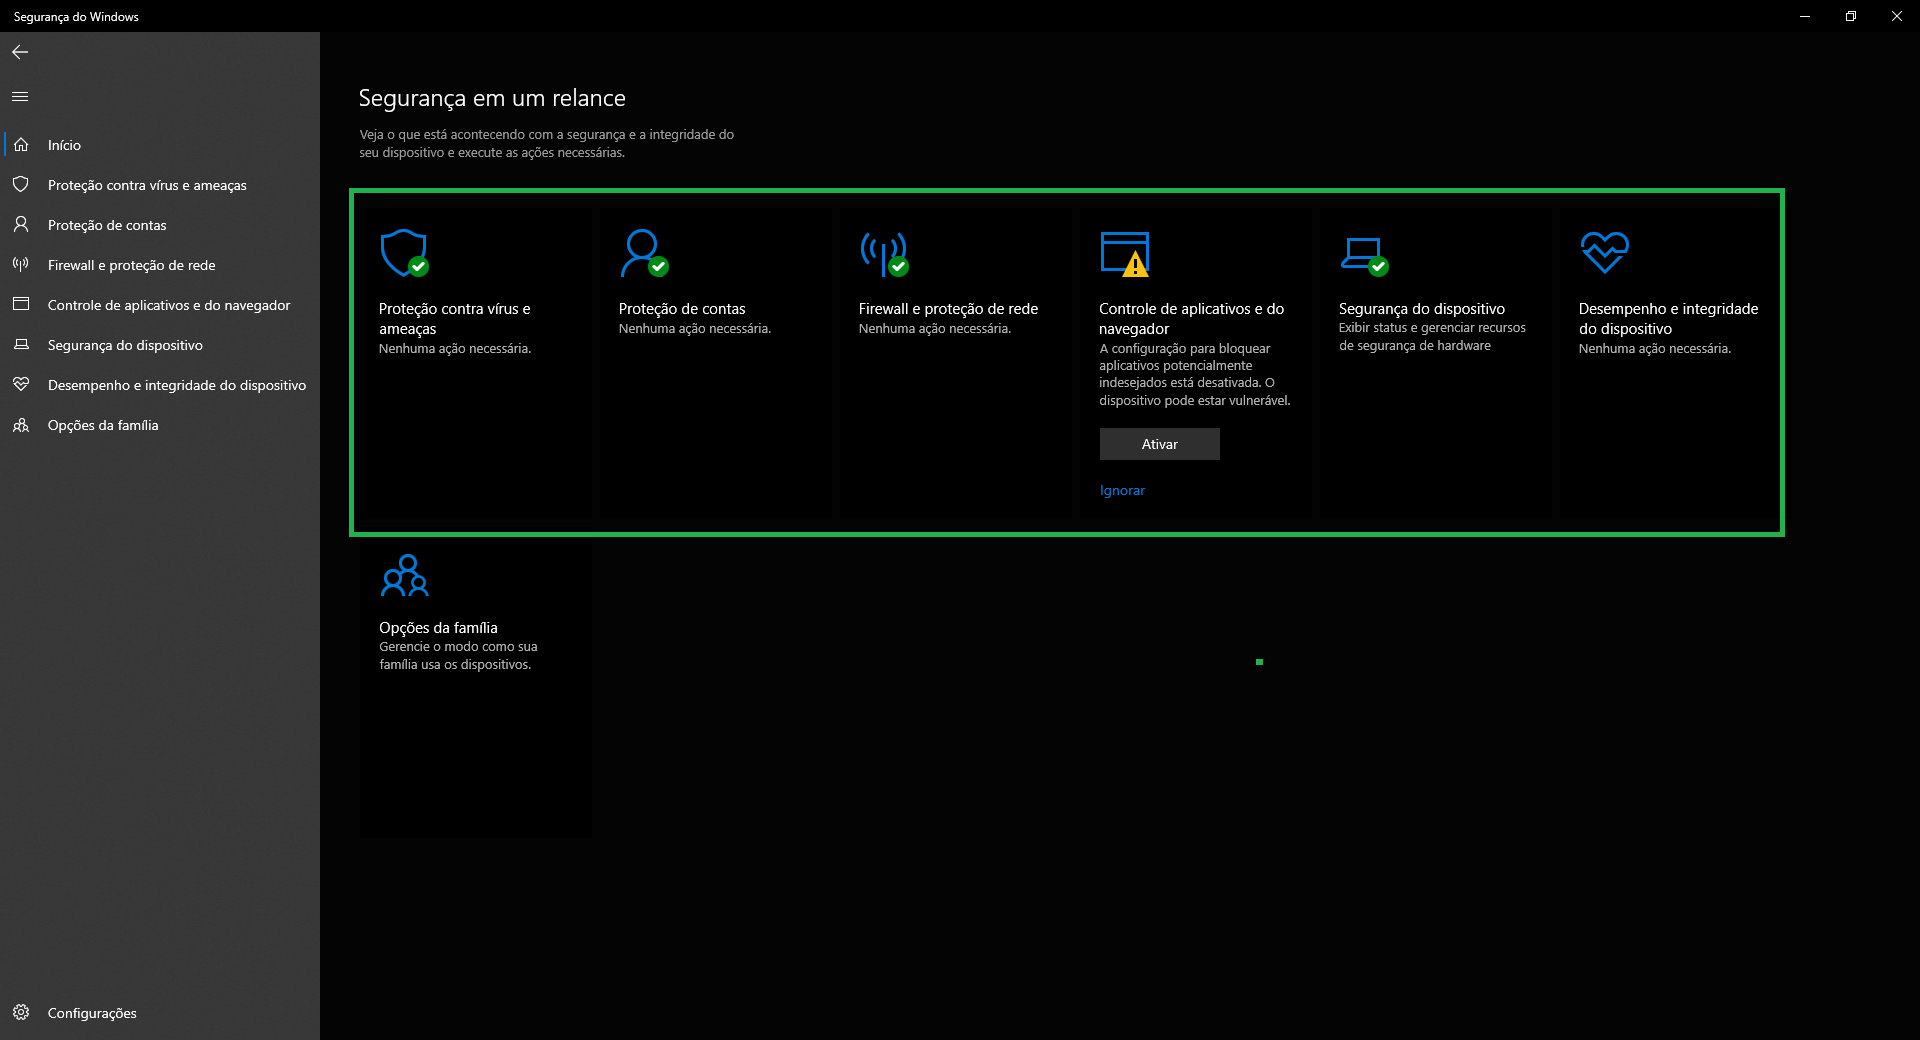Open device performance heart tile icon
The width and height of the screenshot is (1920, 1040).
pos(1604,252)
